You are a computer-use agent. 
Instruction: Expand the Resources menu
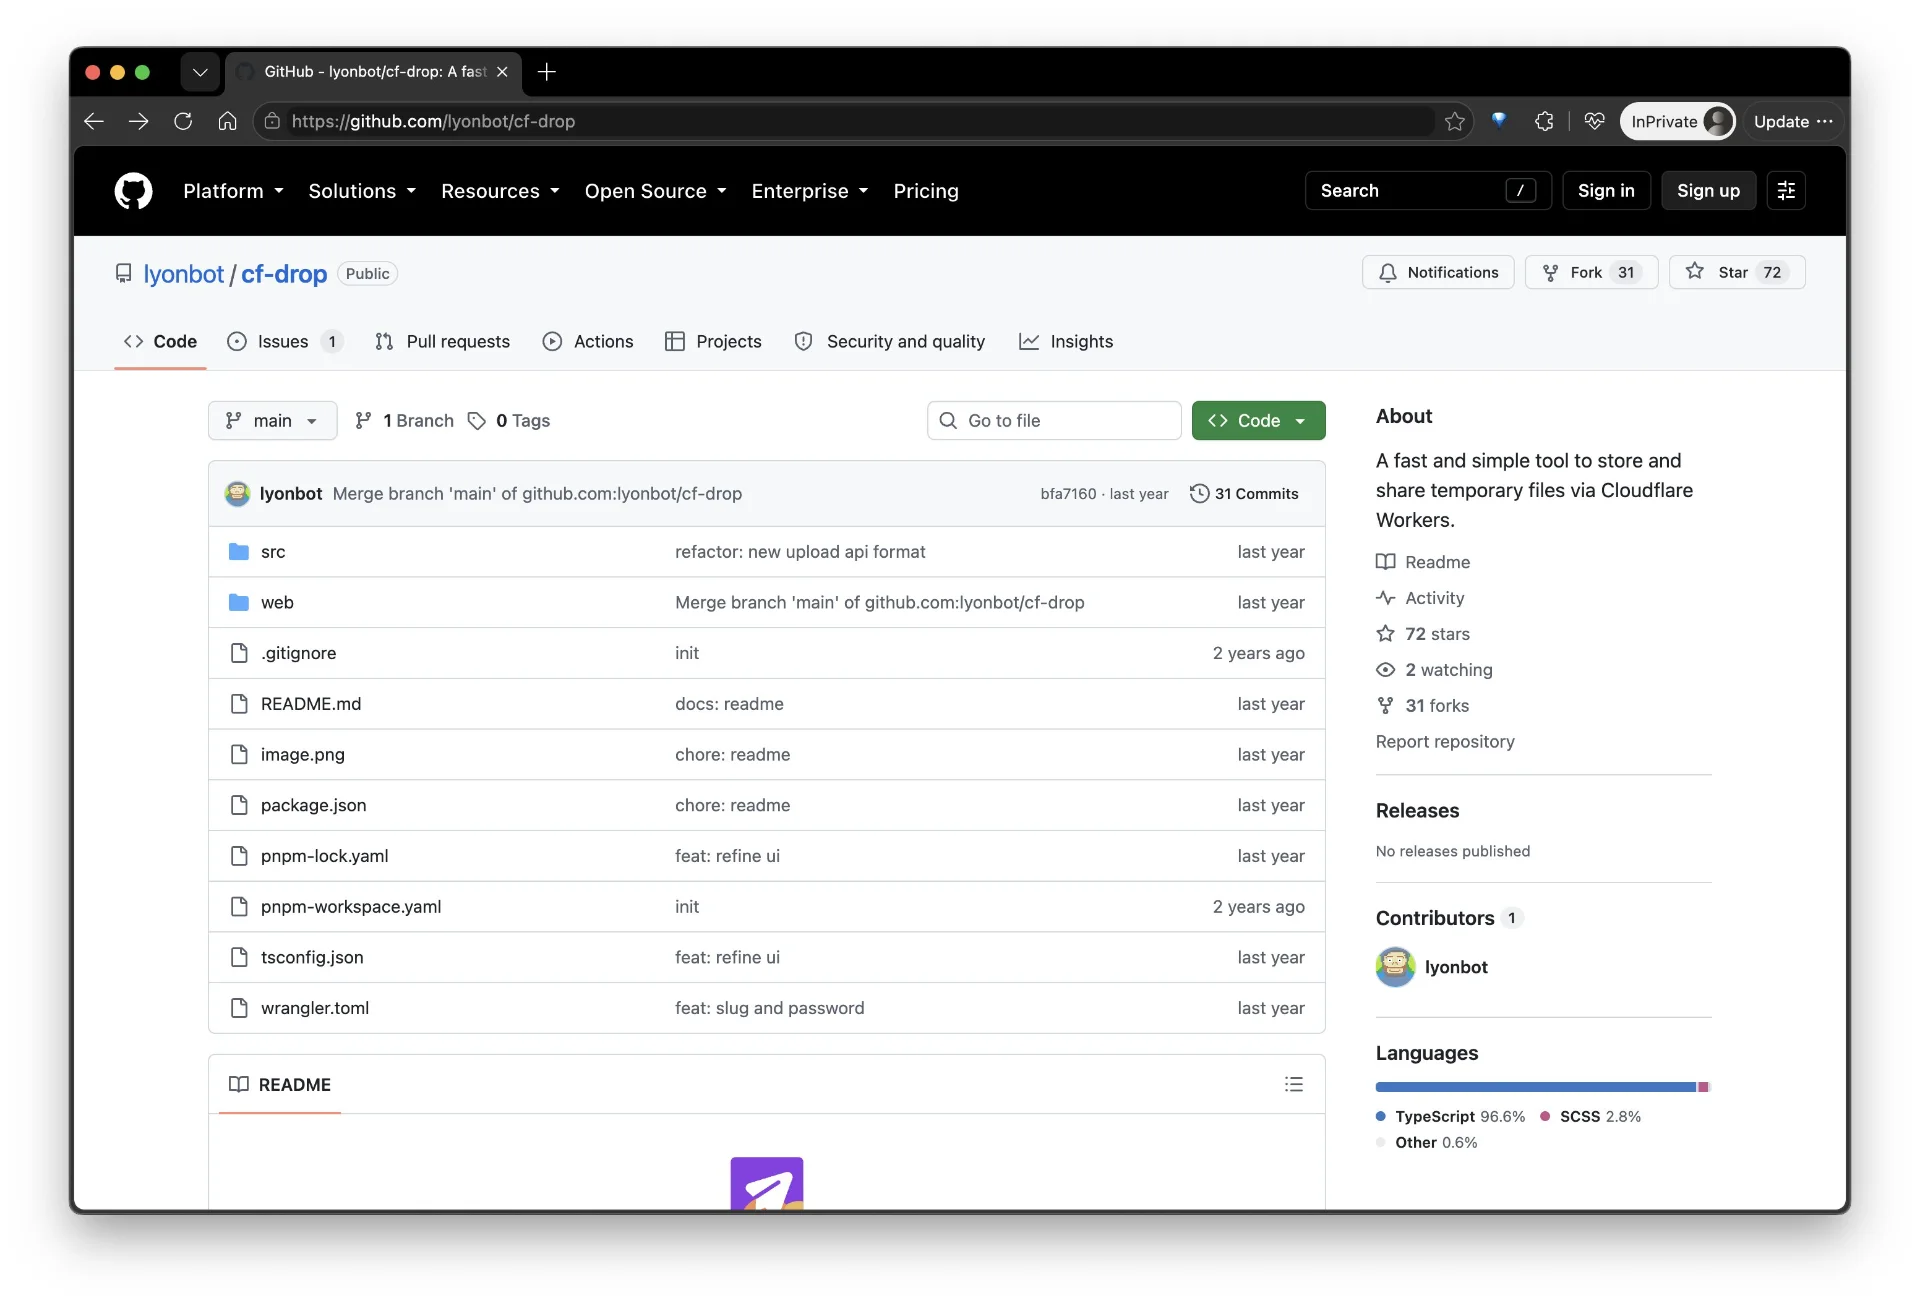coord(500,191)
